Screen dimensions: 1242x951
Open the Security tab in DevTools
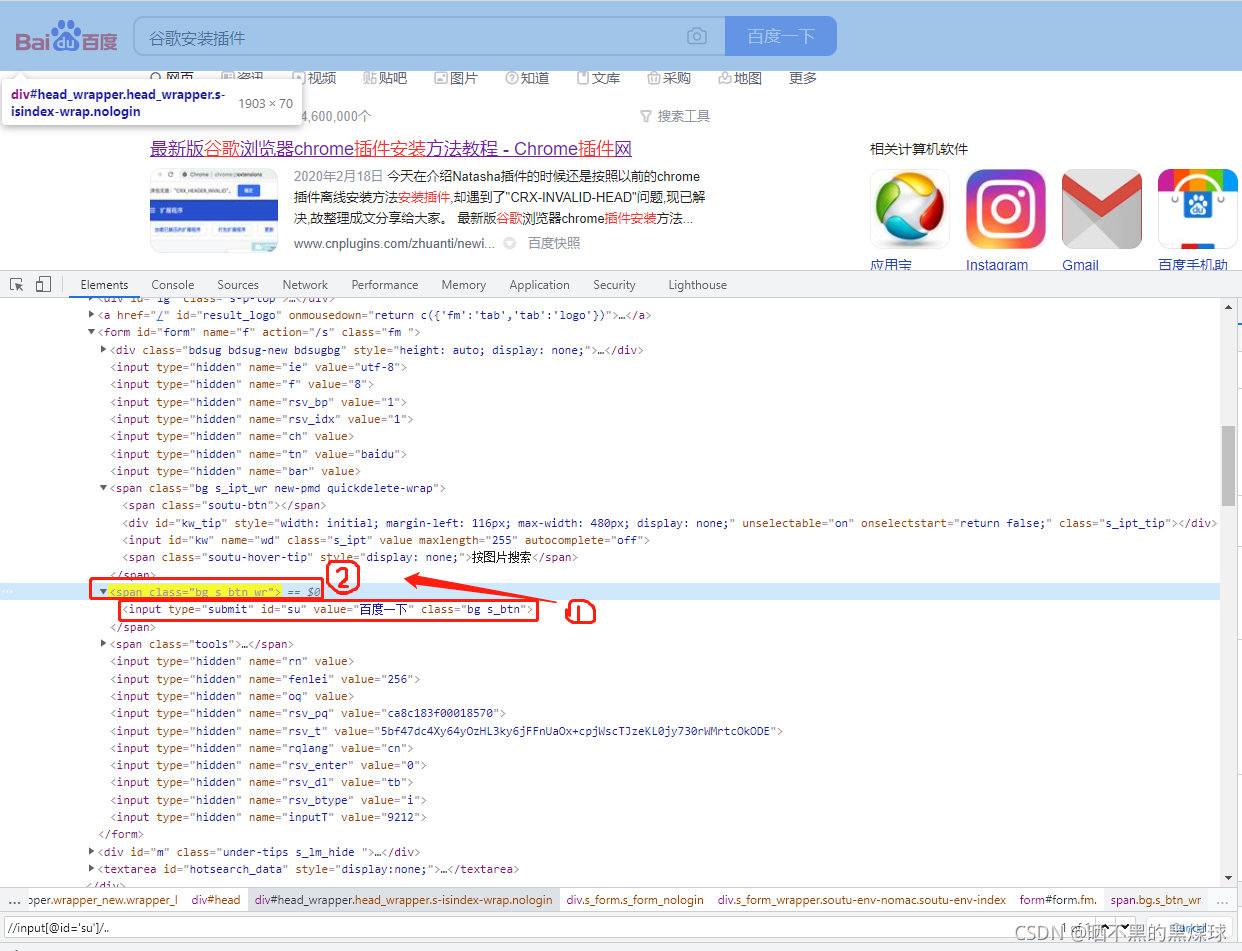pyautogui.click(x=614, y=285)
